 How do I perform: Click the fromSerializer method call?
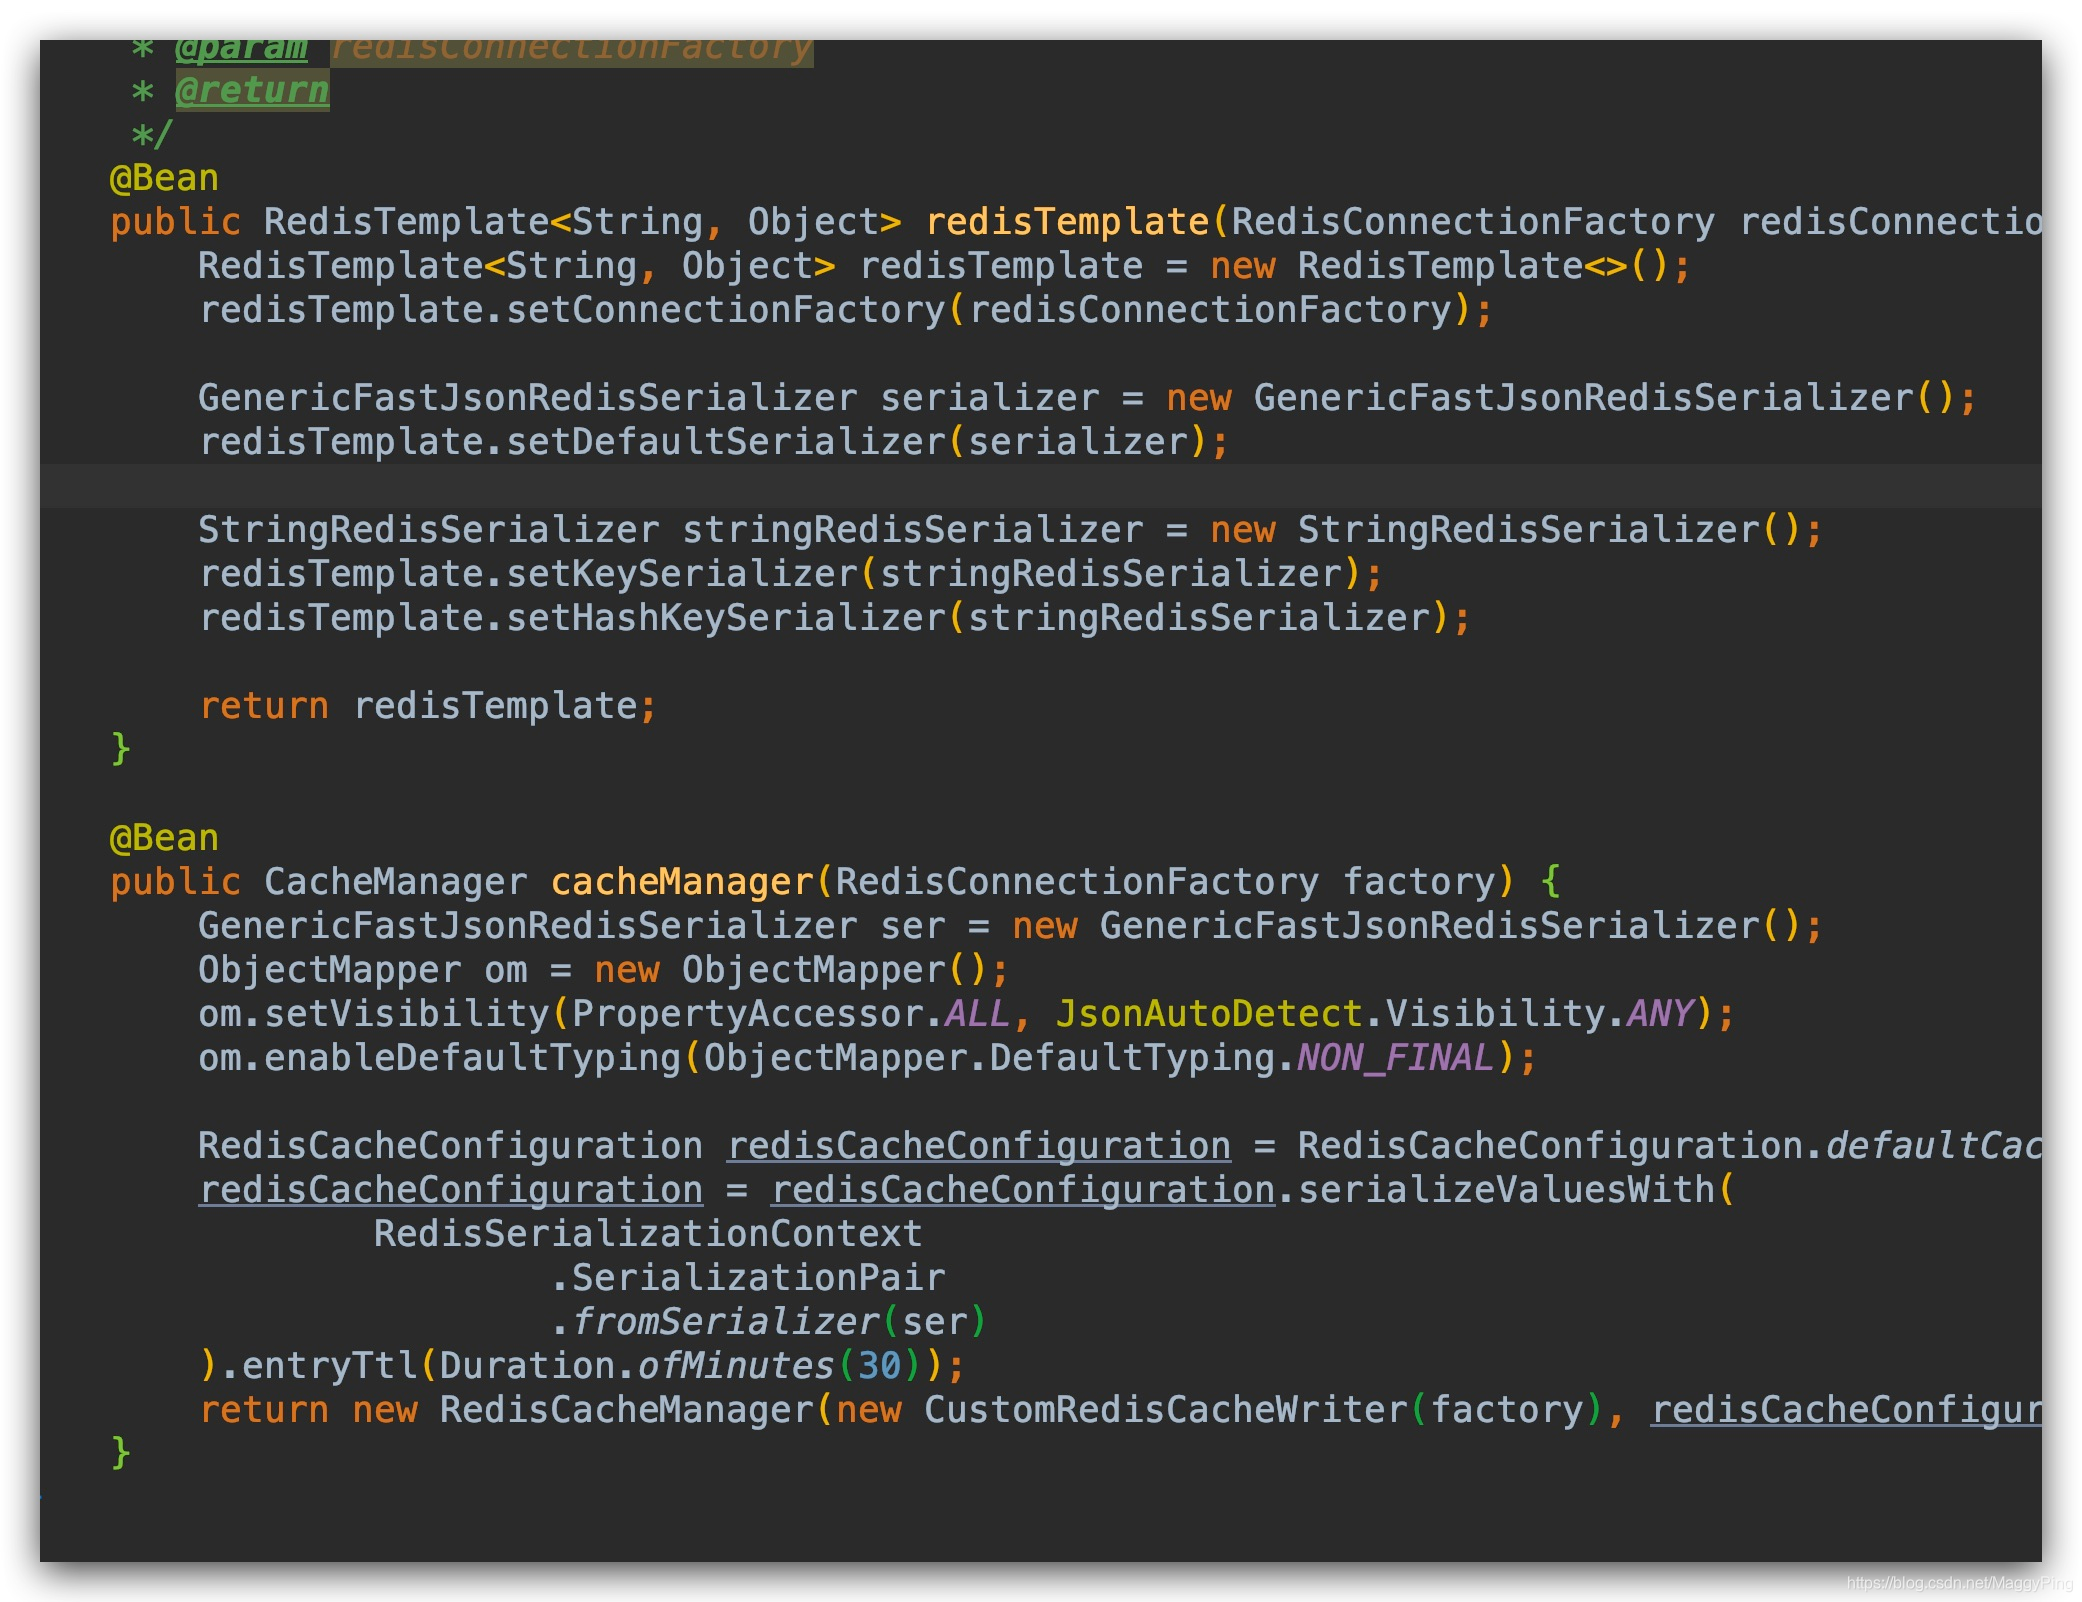[x=725, y=1322]
